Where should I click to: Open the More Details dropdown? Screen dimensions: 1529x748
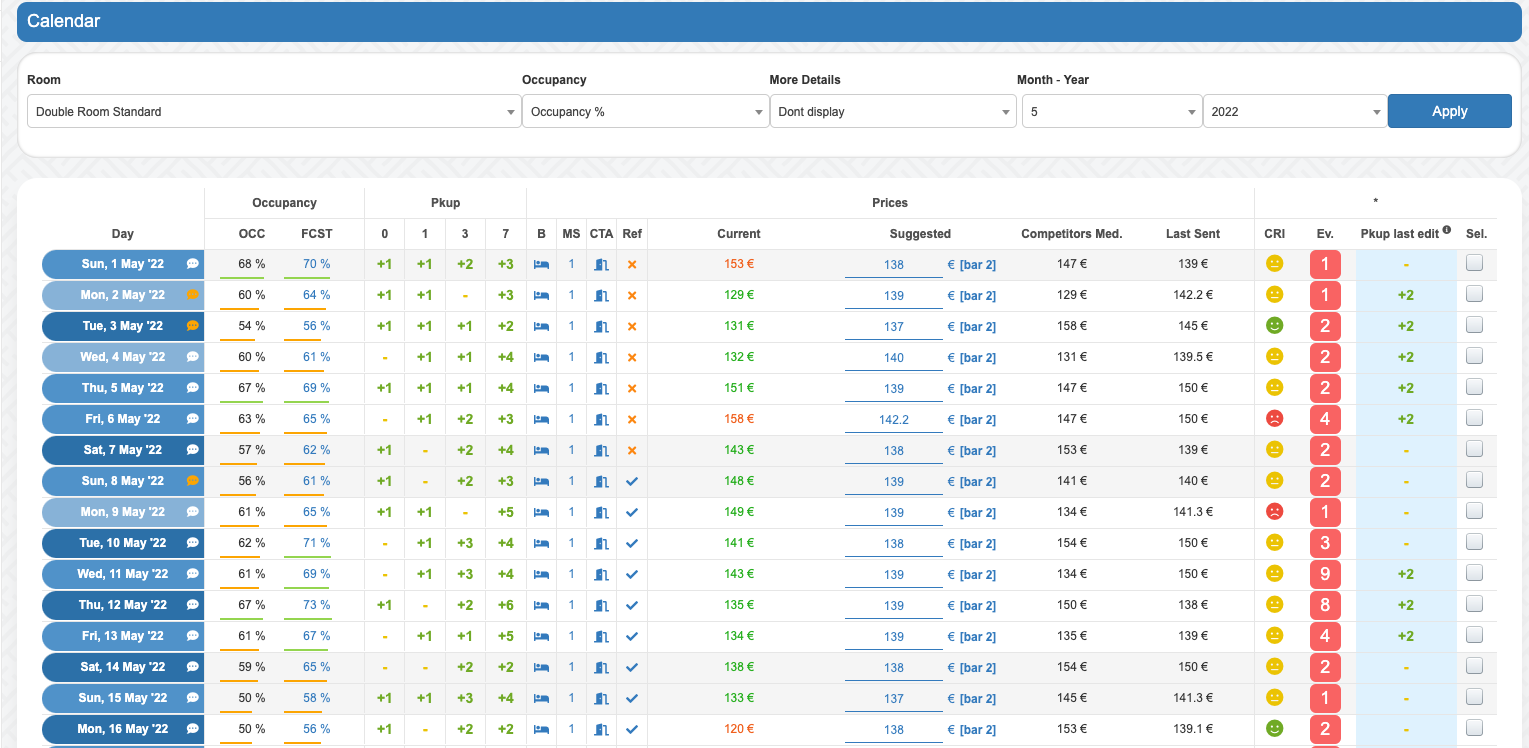click(892, 112)
